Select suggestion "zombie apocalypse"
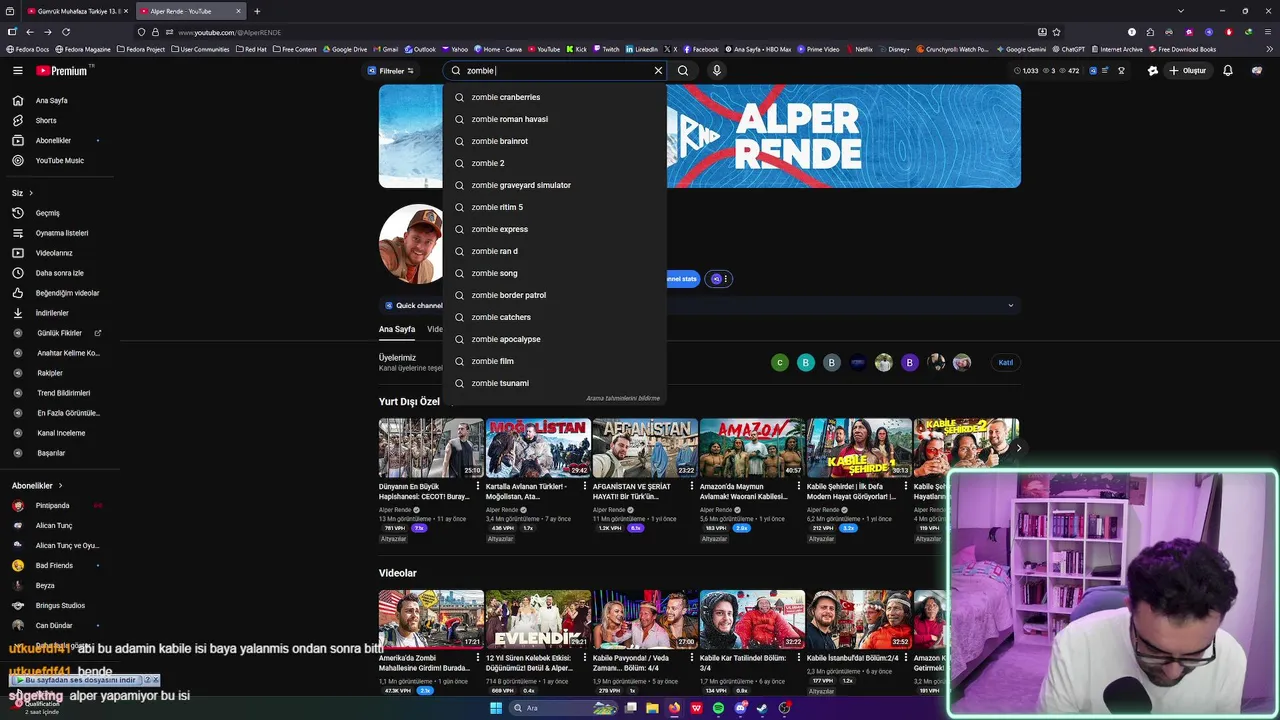This screenshot has width=1280, height=720. coord(555,339)
